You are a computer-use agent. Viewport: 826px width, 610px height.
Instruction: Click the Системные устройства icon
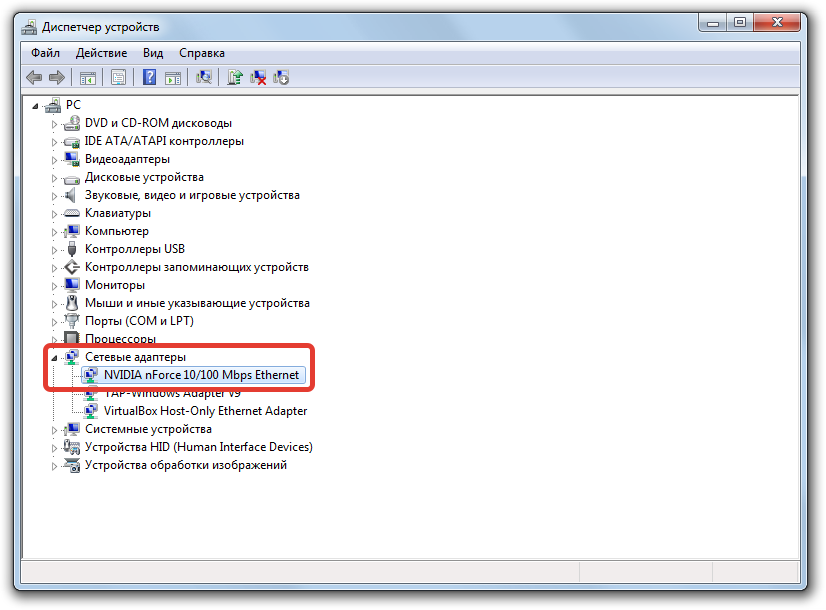point(72,429)
